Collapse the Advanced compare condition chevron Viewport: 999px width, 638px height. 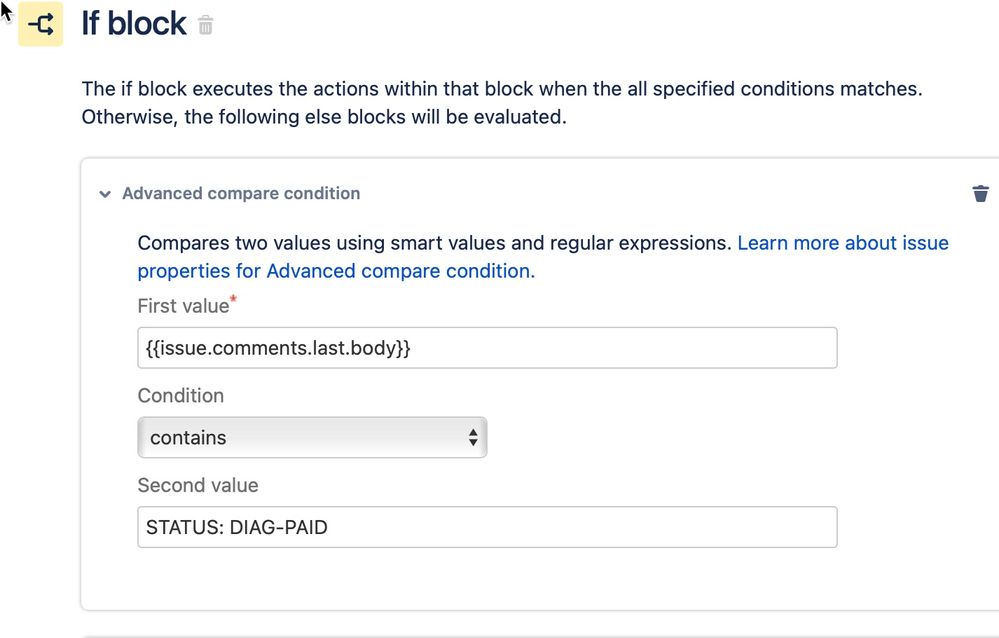coord(105,194)
